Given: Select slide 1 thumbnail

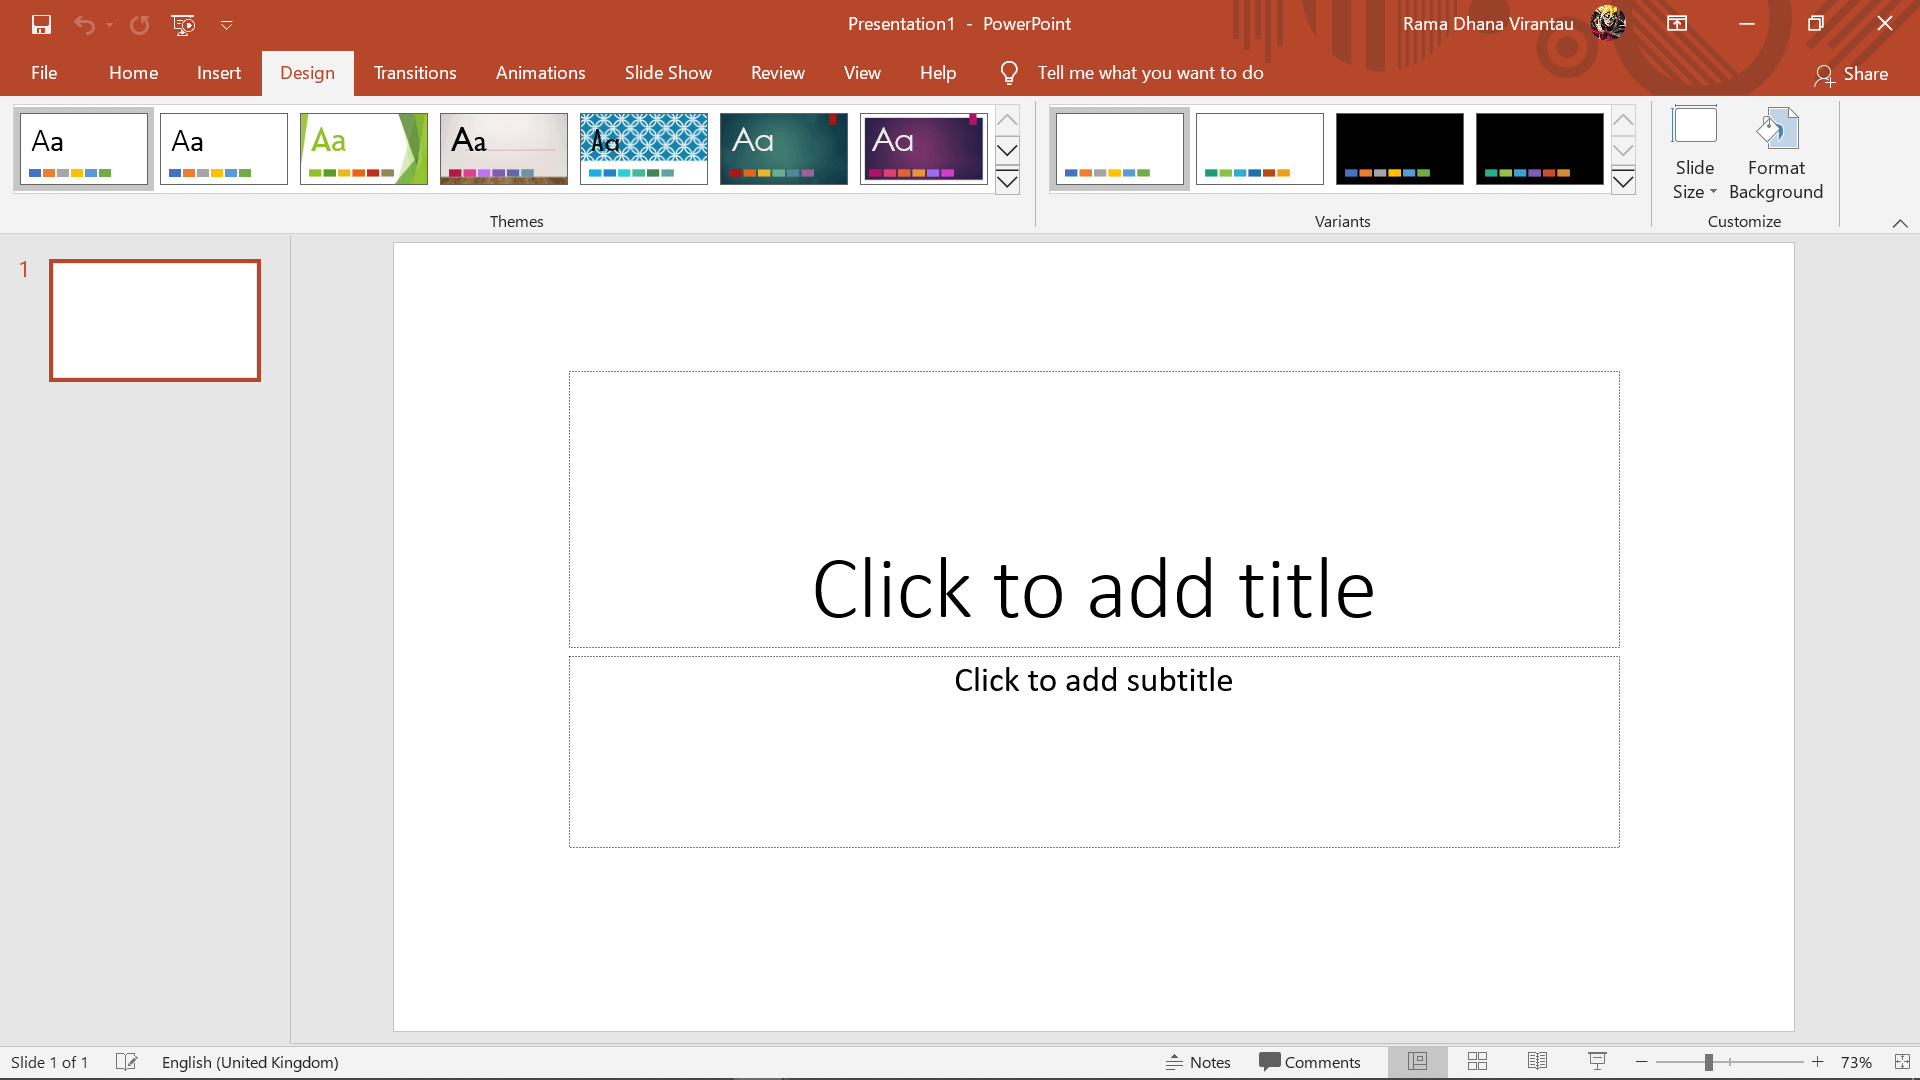Looking at the screenshot, I should tap(155, 320).
